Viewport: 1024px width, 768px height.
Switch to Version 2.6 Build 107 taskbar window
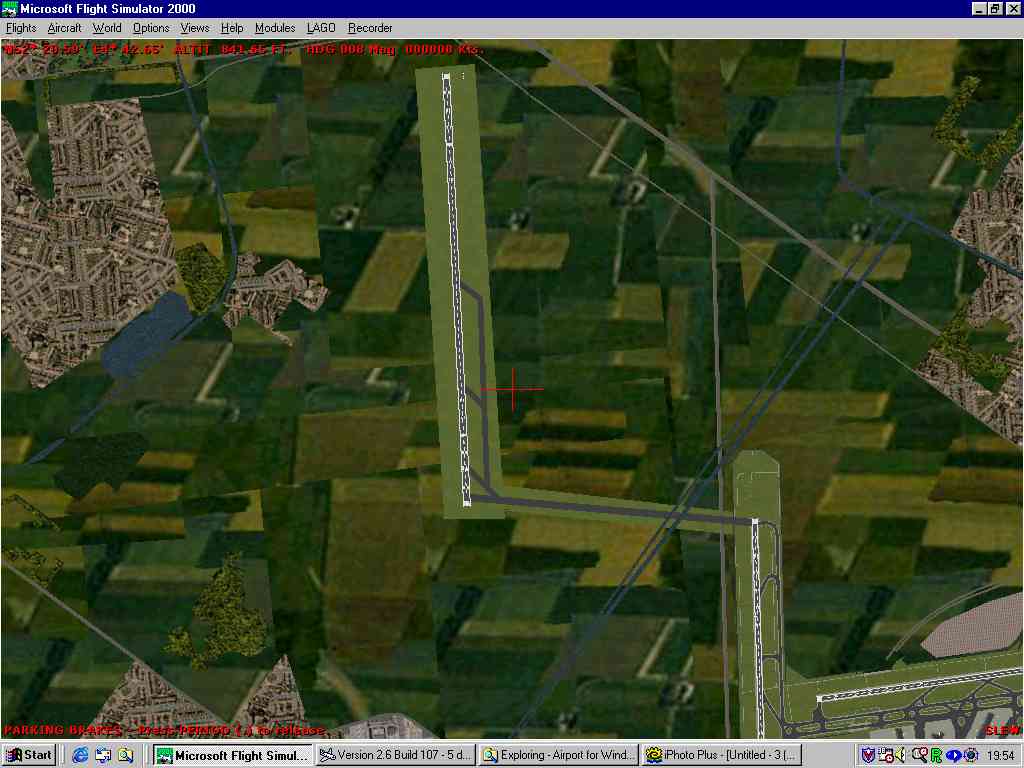pos(395,755)
